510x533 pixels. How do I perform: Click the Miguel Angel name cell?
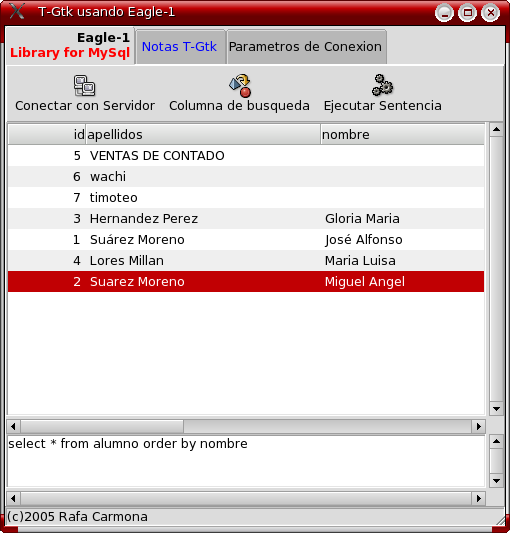click(364, 282)
